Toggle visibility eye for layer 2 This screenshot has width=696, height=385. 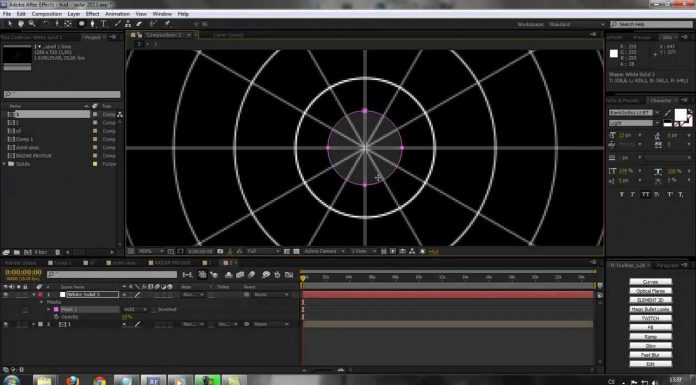tap(6, 325)
